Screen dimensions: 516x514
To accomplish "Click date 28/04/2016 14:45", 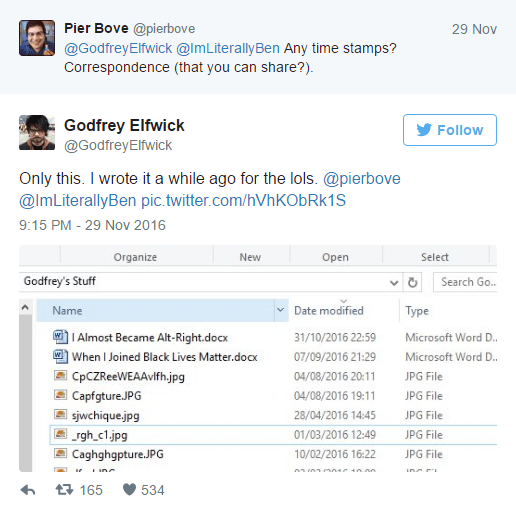I will [335, 415].
